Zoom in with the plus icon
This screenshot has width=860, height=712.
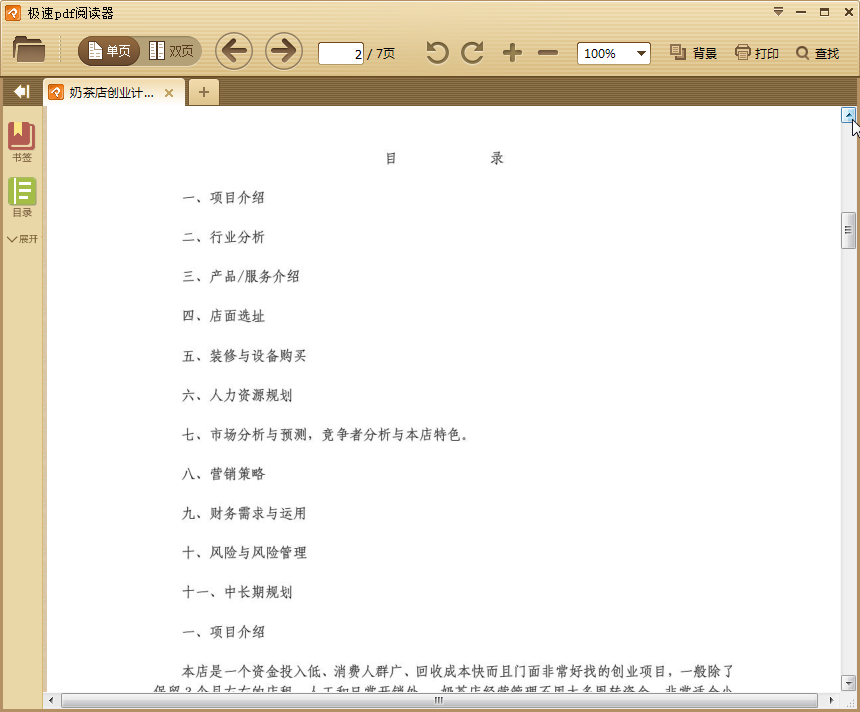pos(512,53)
